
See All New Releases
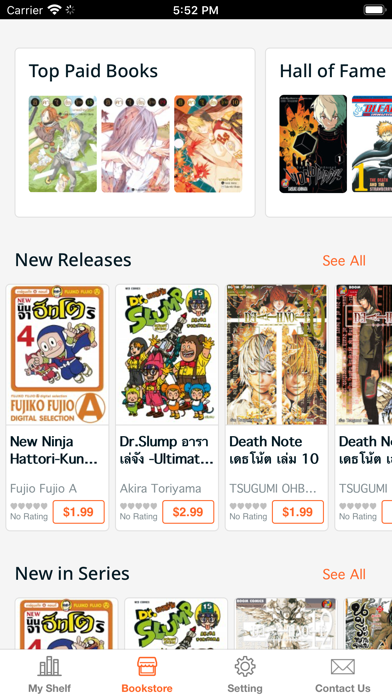pos(344,261)
